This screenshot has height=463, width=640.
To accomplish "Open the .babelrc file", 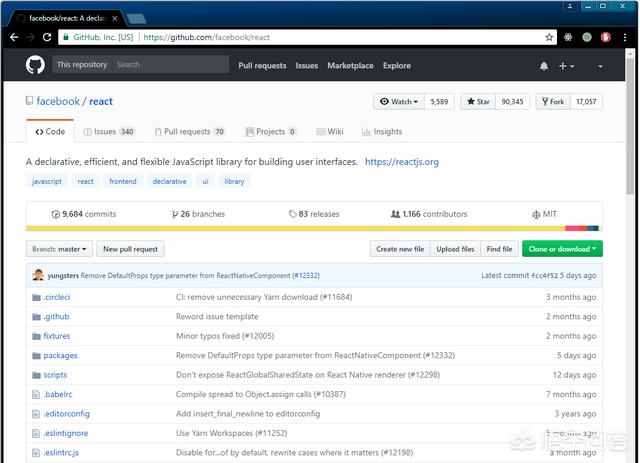I will coord(58,394).
